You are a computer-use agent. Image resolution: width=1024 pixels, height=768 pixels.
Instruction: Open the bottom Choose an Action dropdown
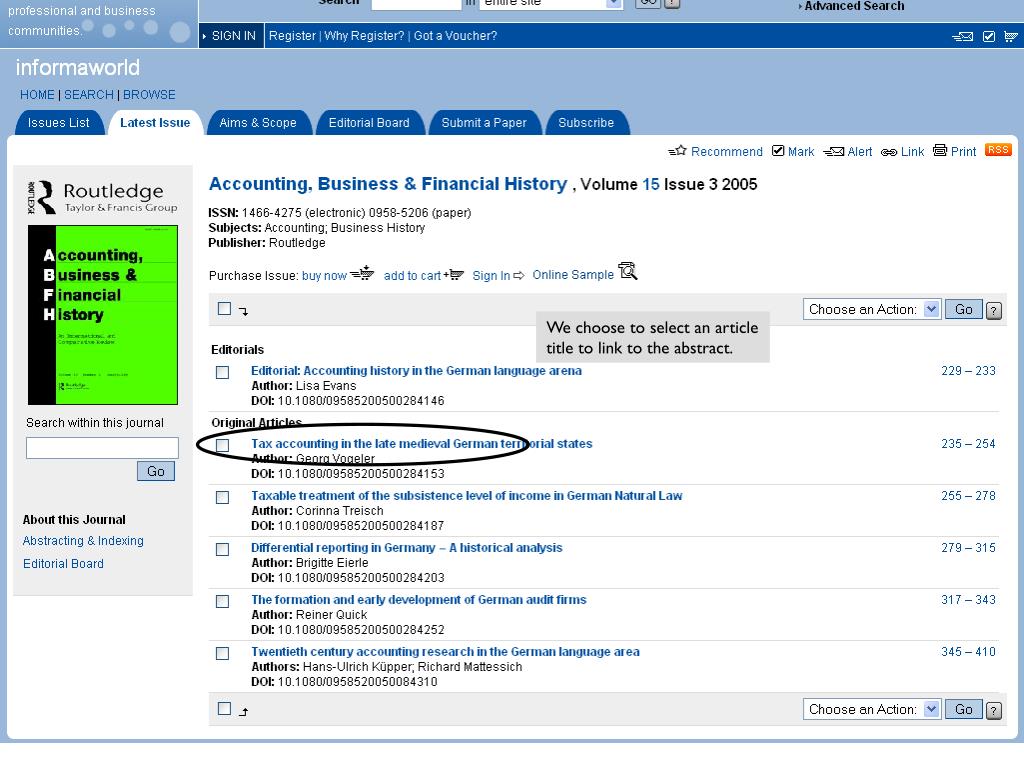[x=871, y=709]
